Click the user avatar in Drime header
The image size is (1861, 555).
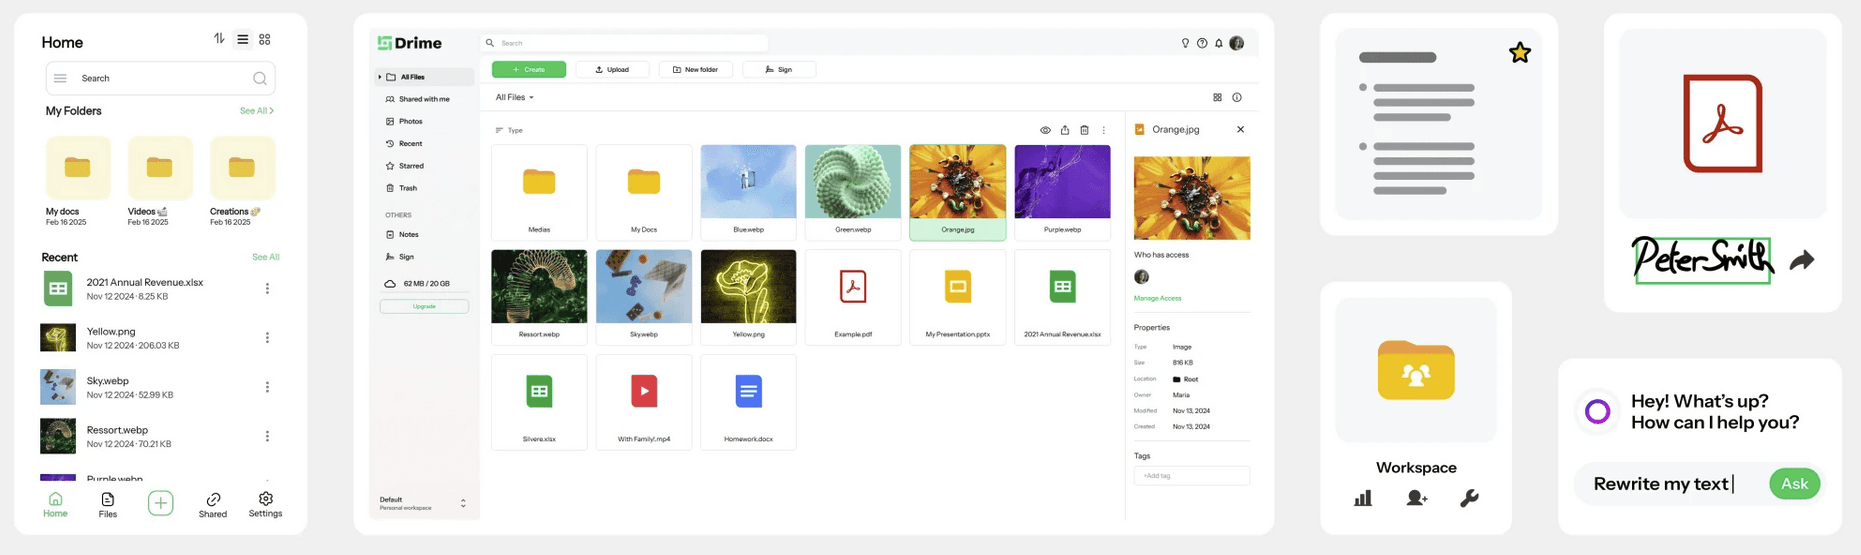(1237, 43)
